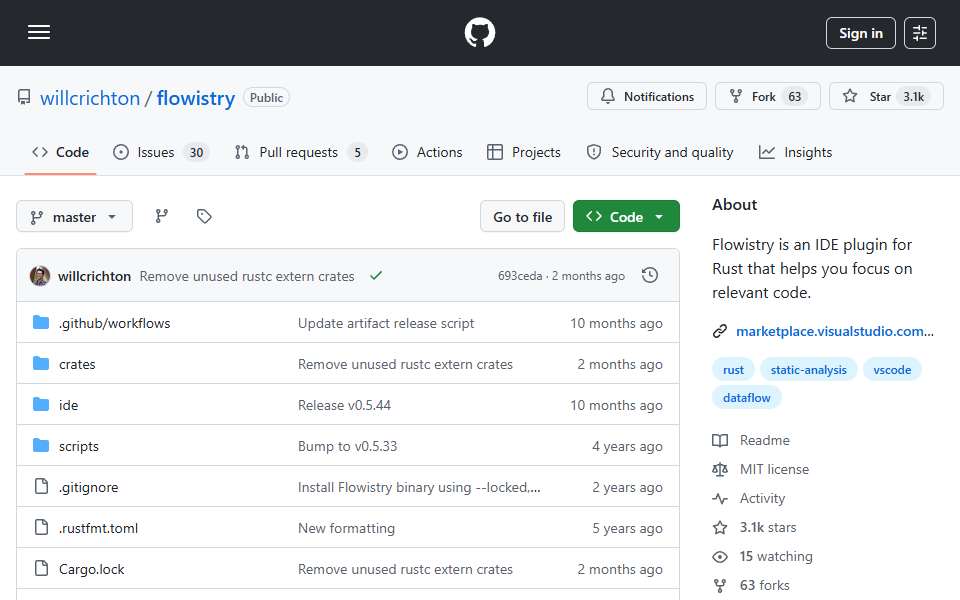The width and height of the screenshot is (960, 600).
Task: Open the Readme link text
Action: point(764,440)
